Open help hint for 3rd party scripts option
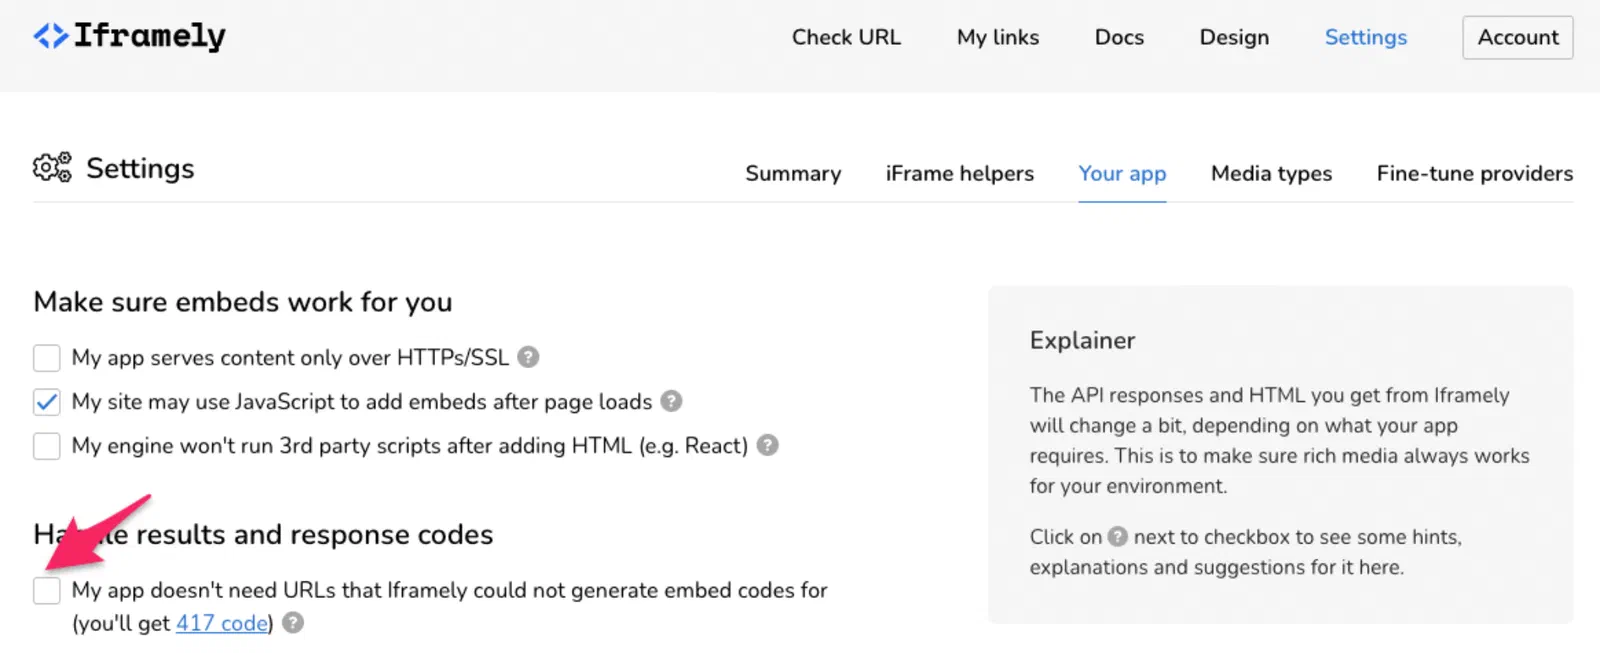Screen dimensions: 1600x653 [x=767, y=445]
